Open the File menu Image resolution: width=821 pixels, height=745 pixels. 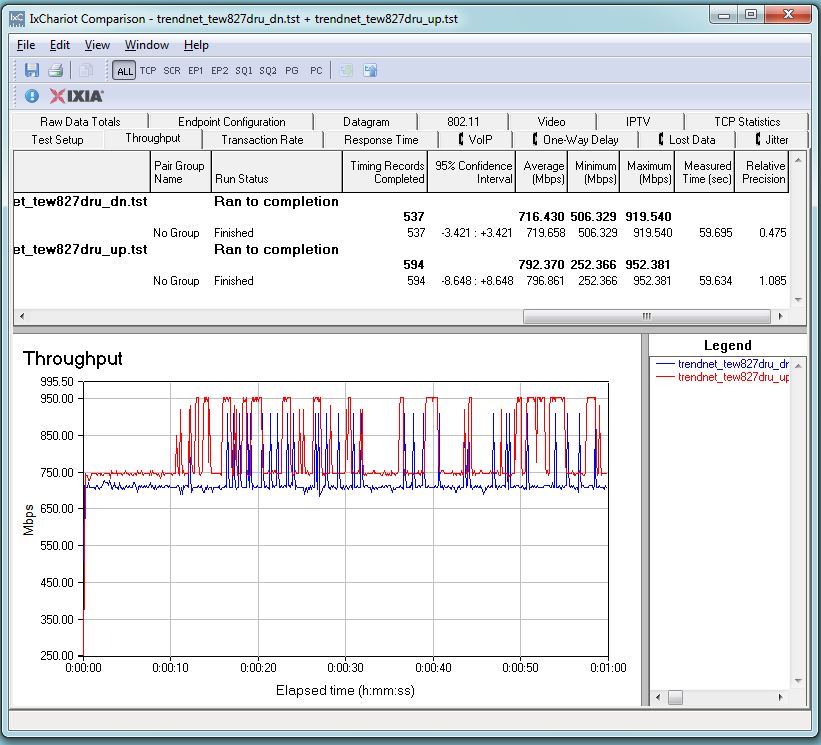point(26,45)
